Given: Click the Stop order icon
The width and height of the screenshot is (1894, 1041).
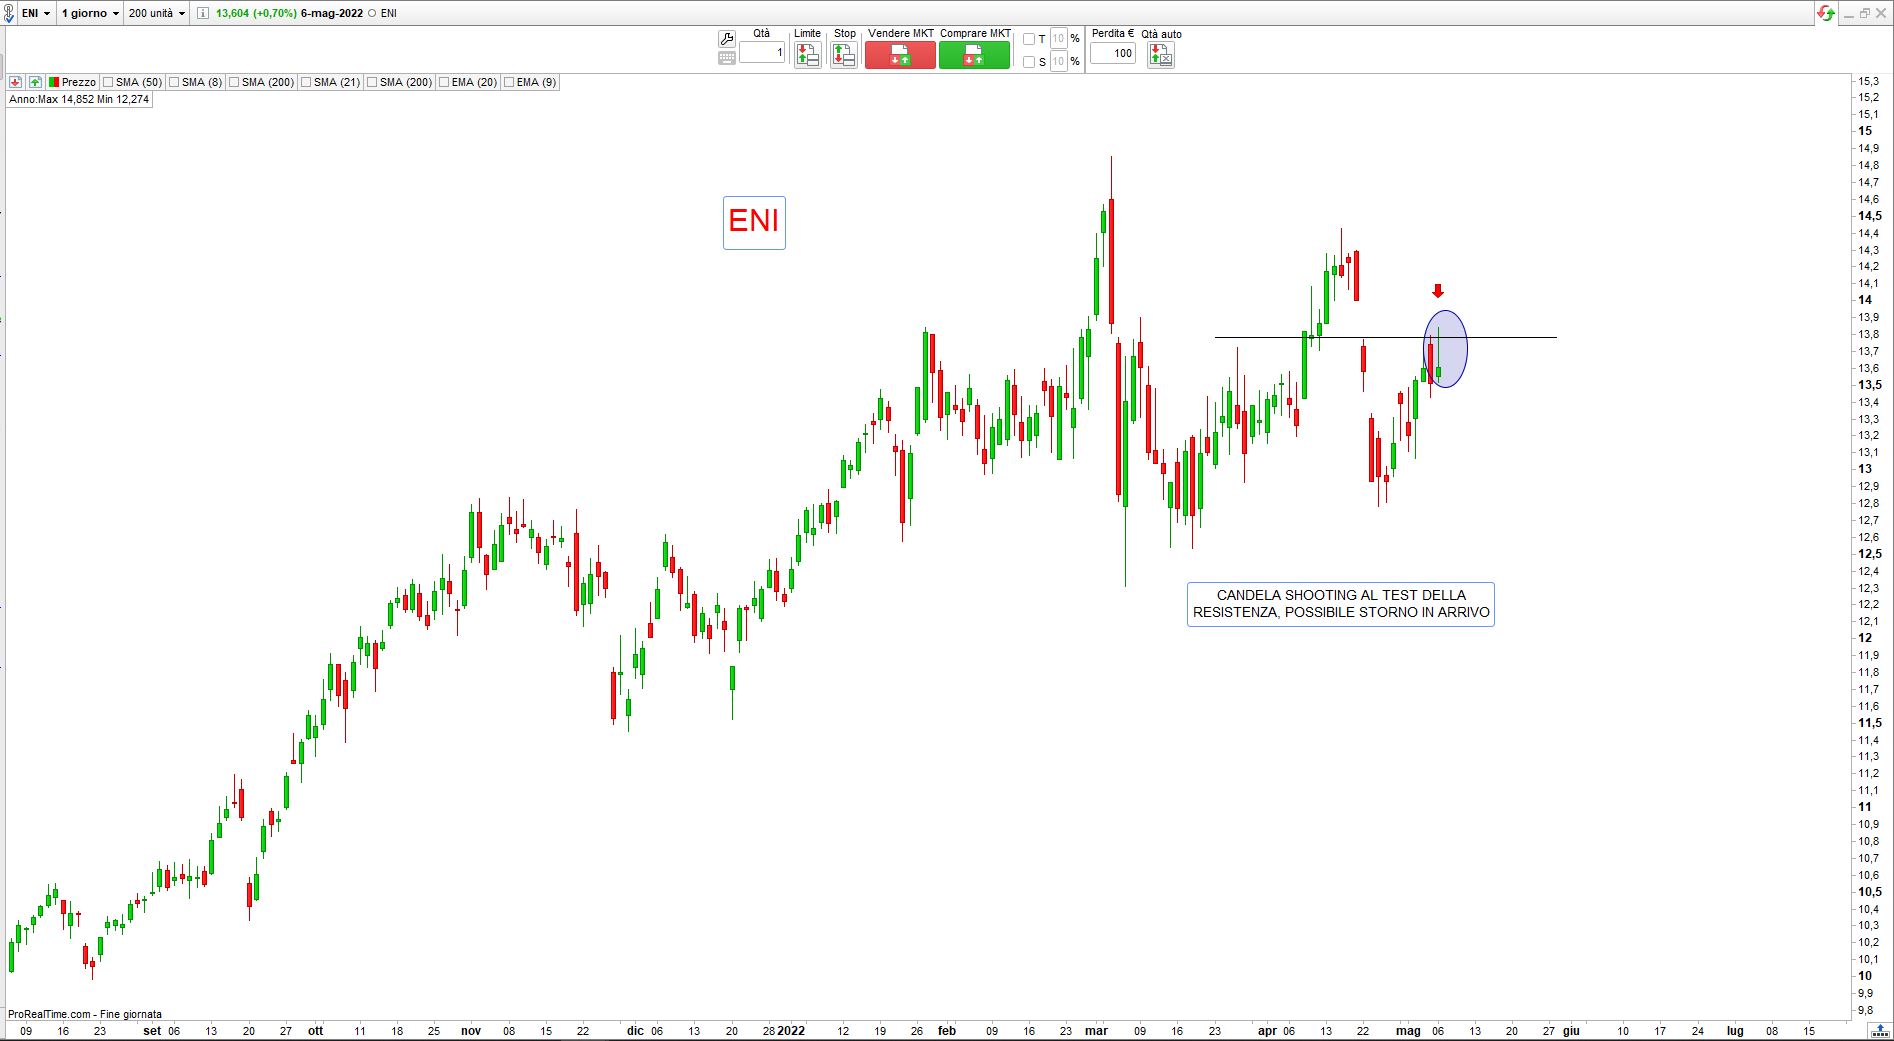Looking at the screenshot, I should 844,55.
